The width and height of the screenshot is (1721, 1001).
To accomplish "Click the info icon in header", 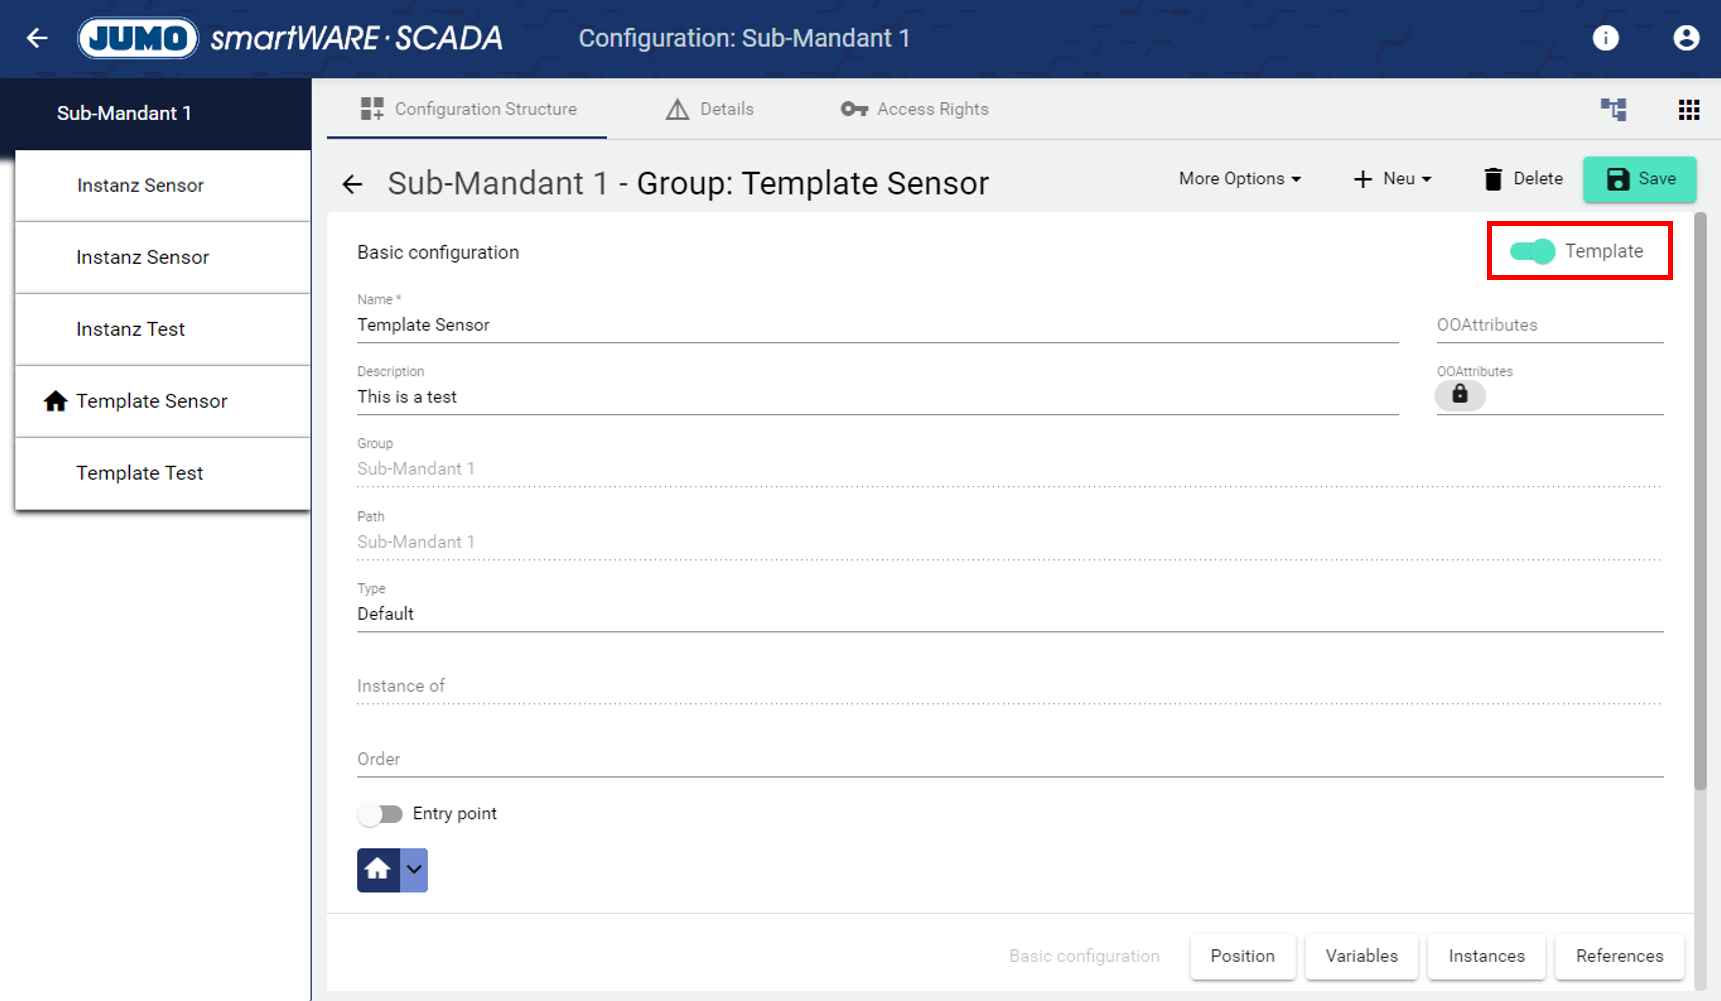I will (1605, 38).
